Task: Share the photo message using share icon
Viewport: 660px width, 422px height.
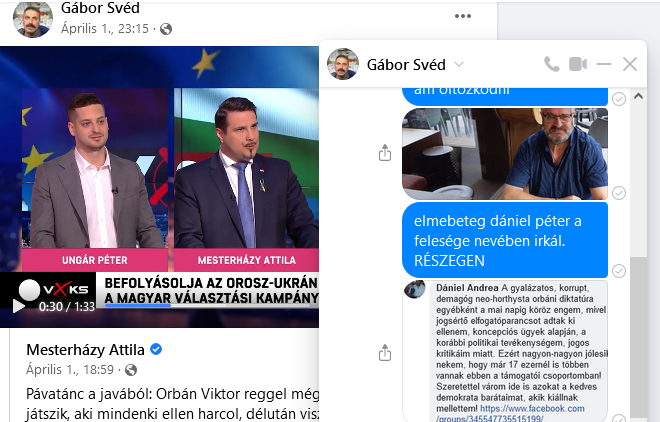Action: [x=385, y=153]
